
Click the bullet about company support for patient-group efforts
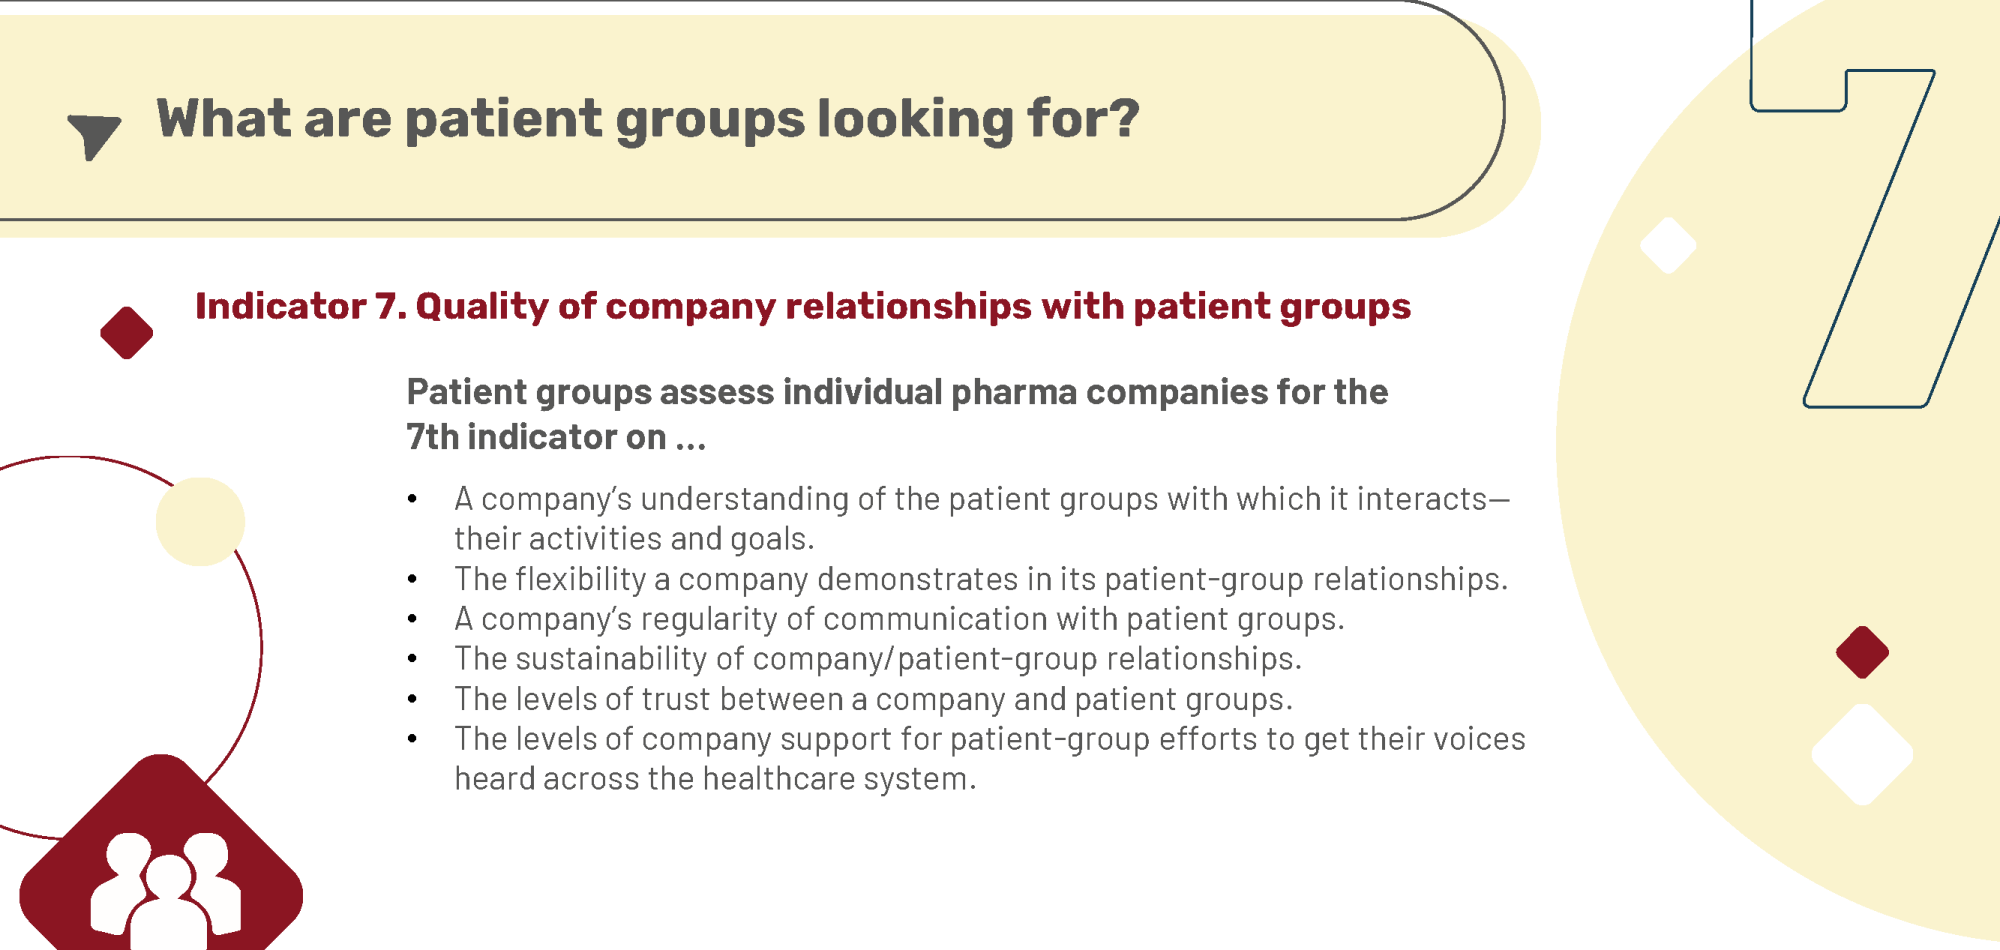tap(990, 758)
